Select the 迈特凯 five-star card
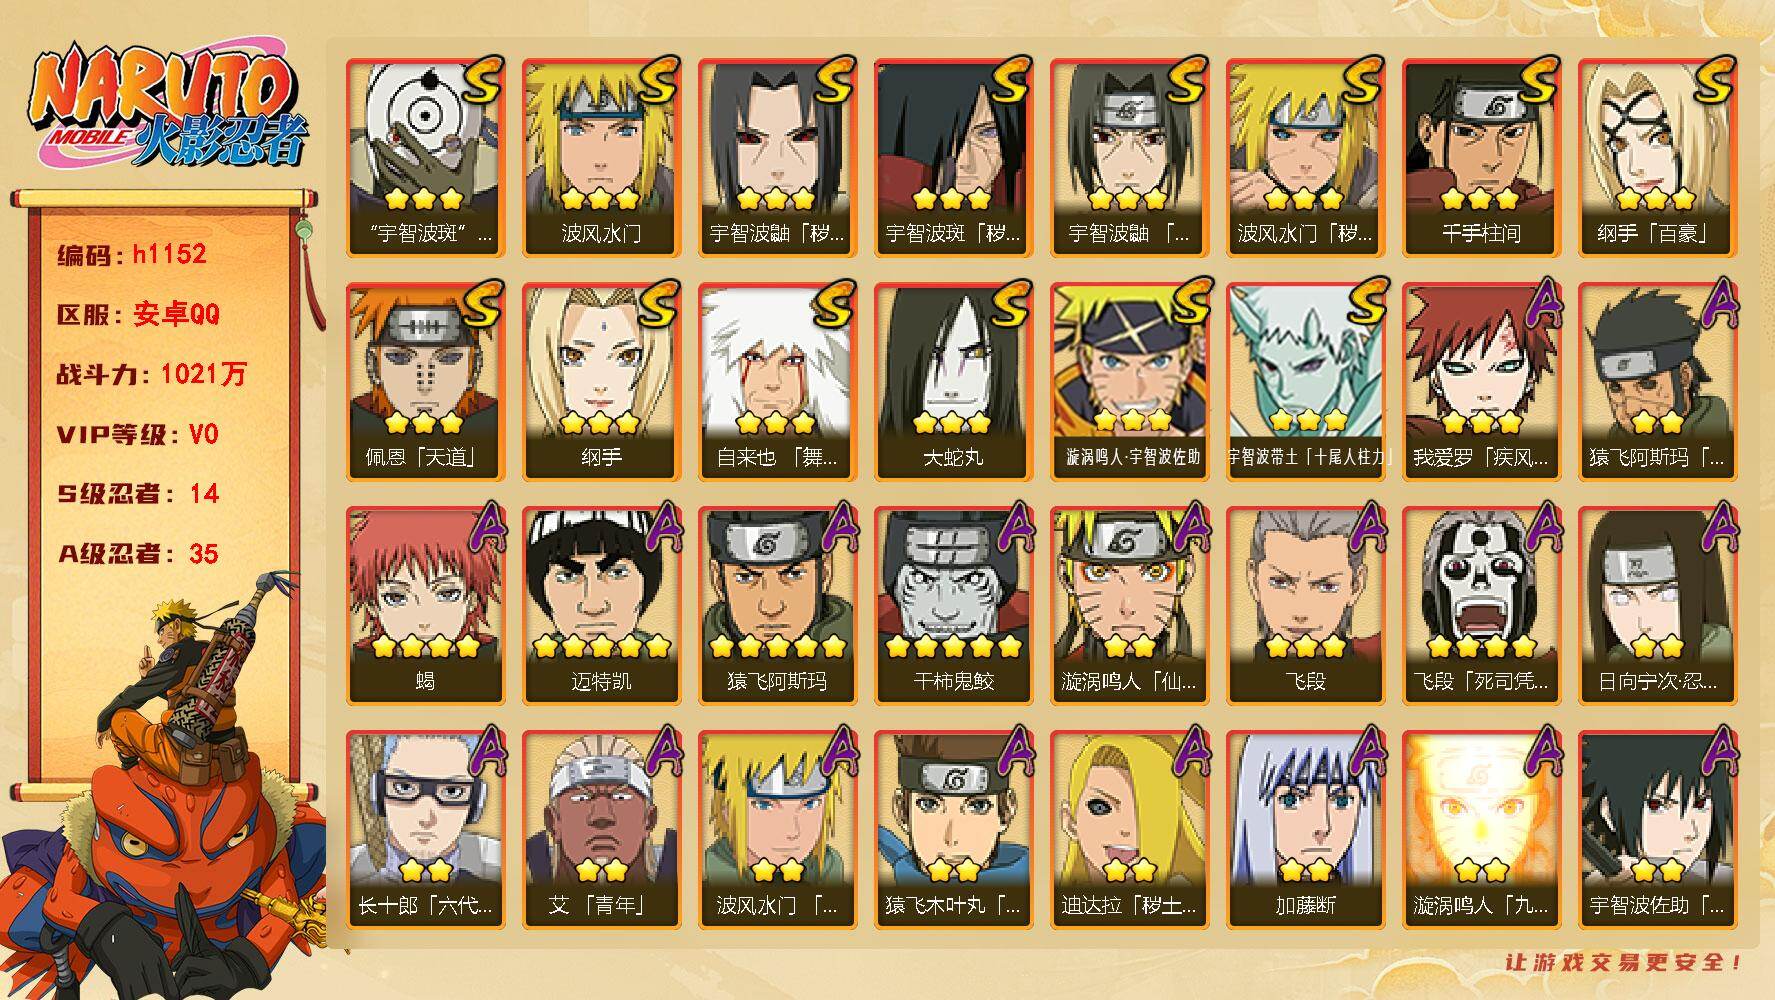 601,606
